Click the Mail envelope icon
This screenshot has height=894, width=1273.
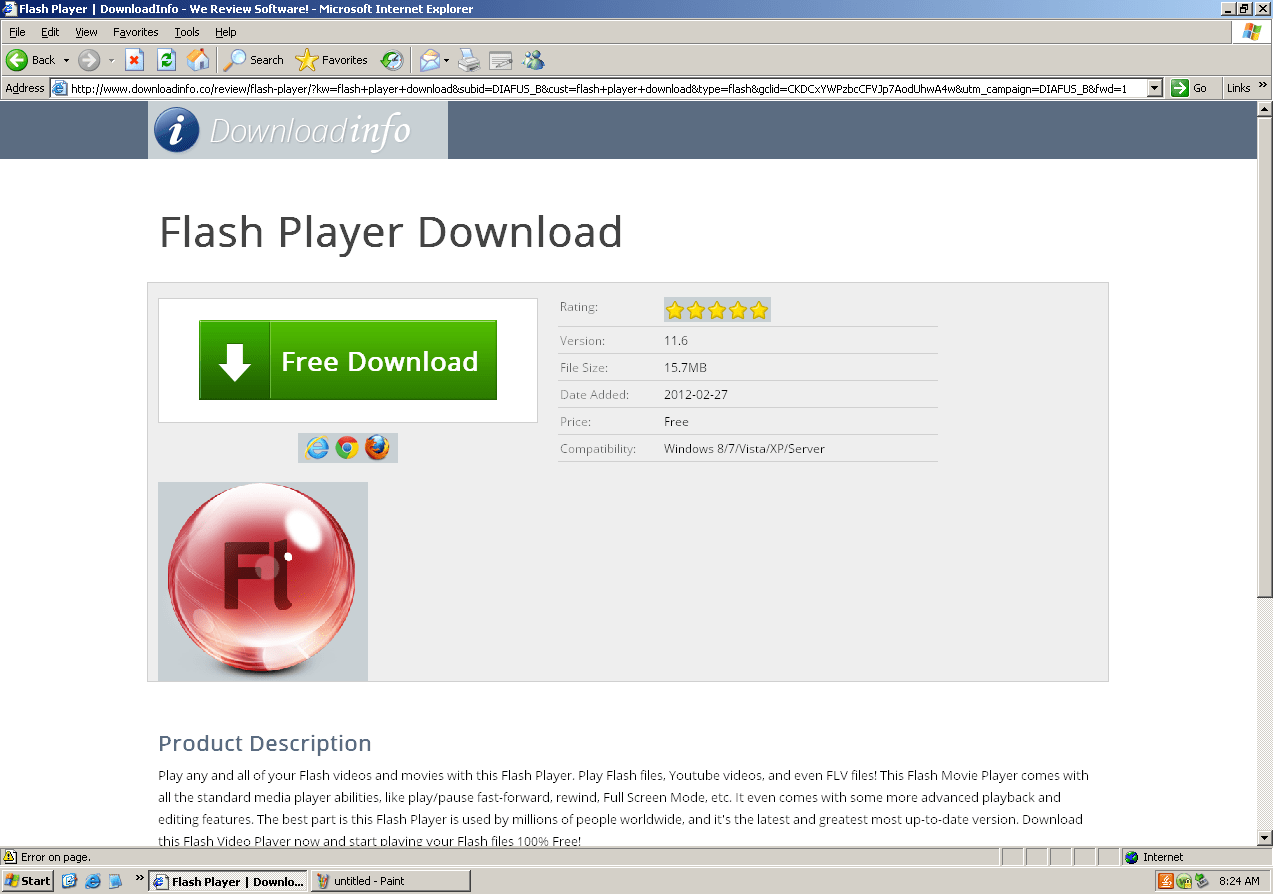coord(429,60)
